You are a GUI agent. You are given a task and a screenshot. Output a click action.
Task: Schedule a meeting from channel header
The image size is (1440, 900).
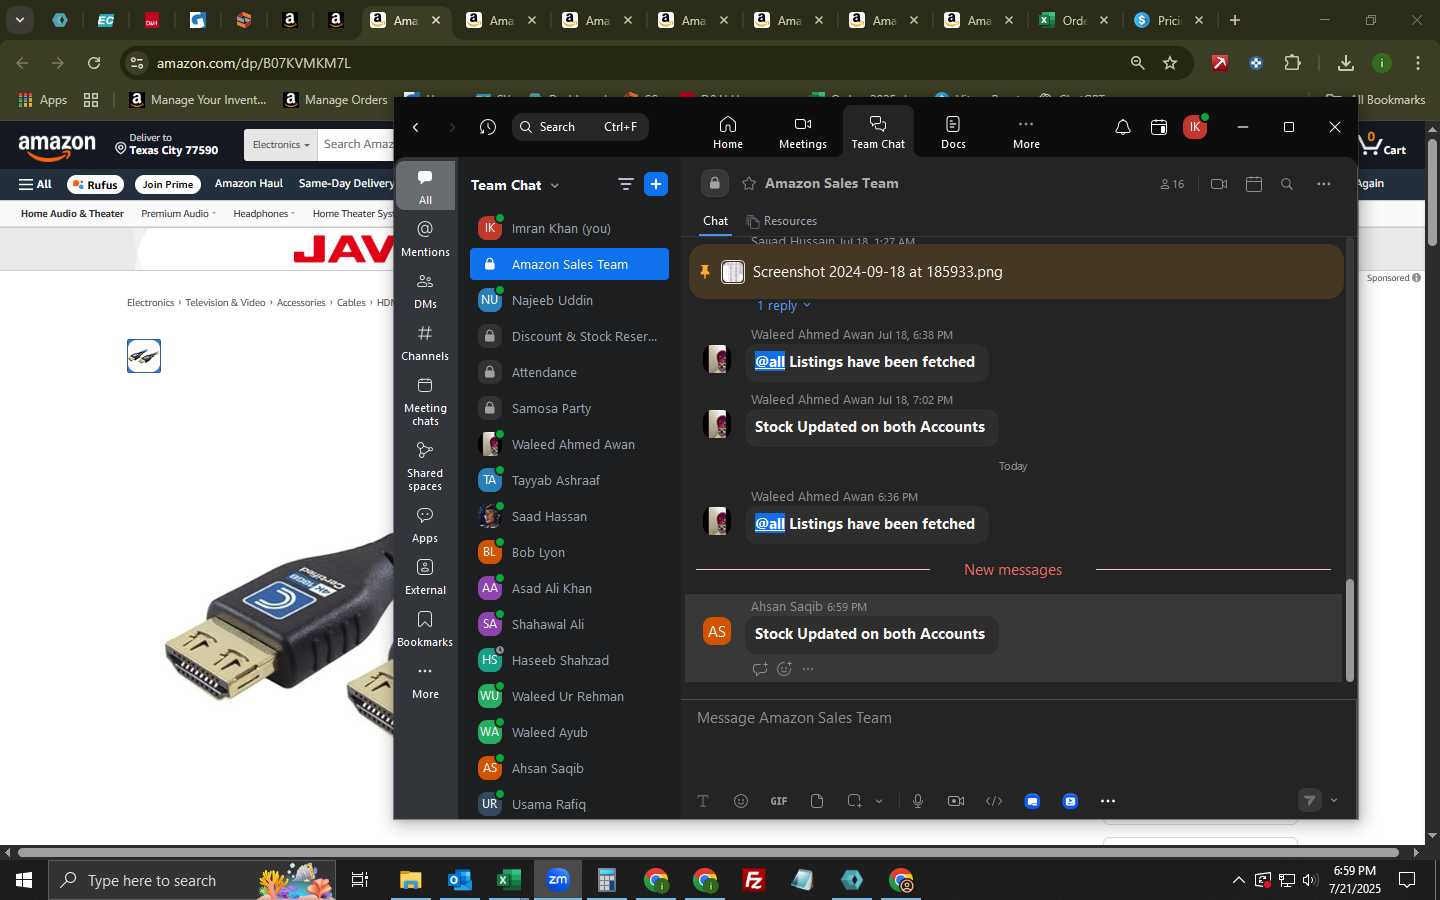tap(1254, 184)
